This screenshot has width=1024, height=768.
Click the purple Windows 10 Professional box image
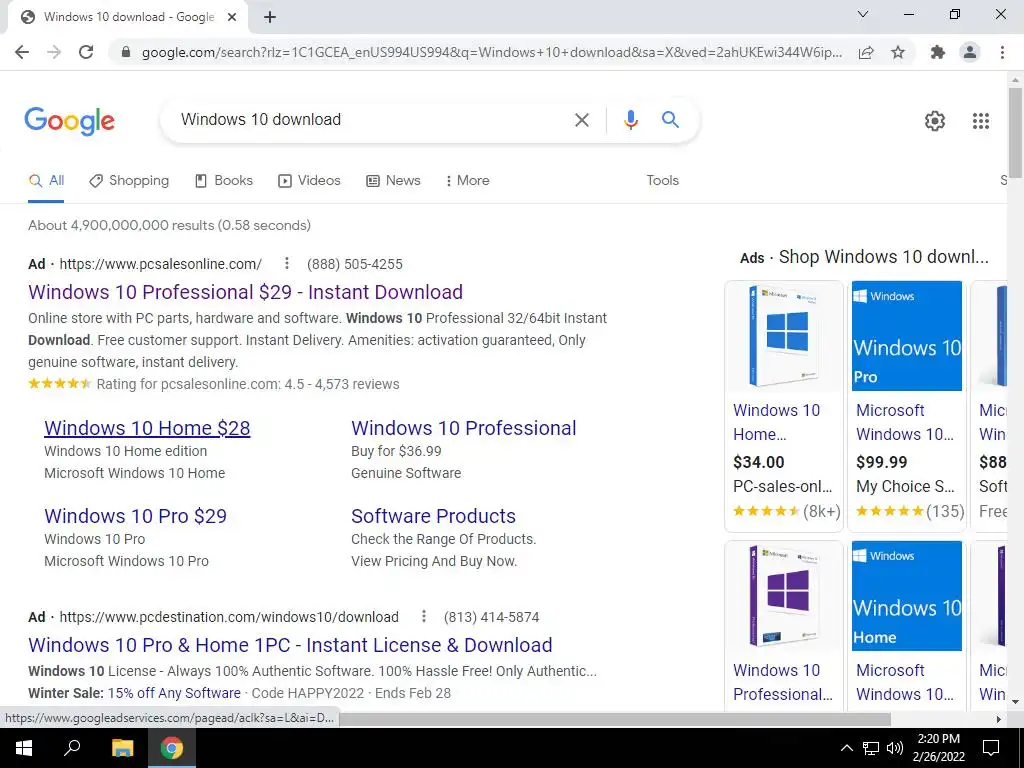784,596
